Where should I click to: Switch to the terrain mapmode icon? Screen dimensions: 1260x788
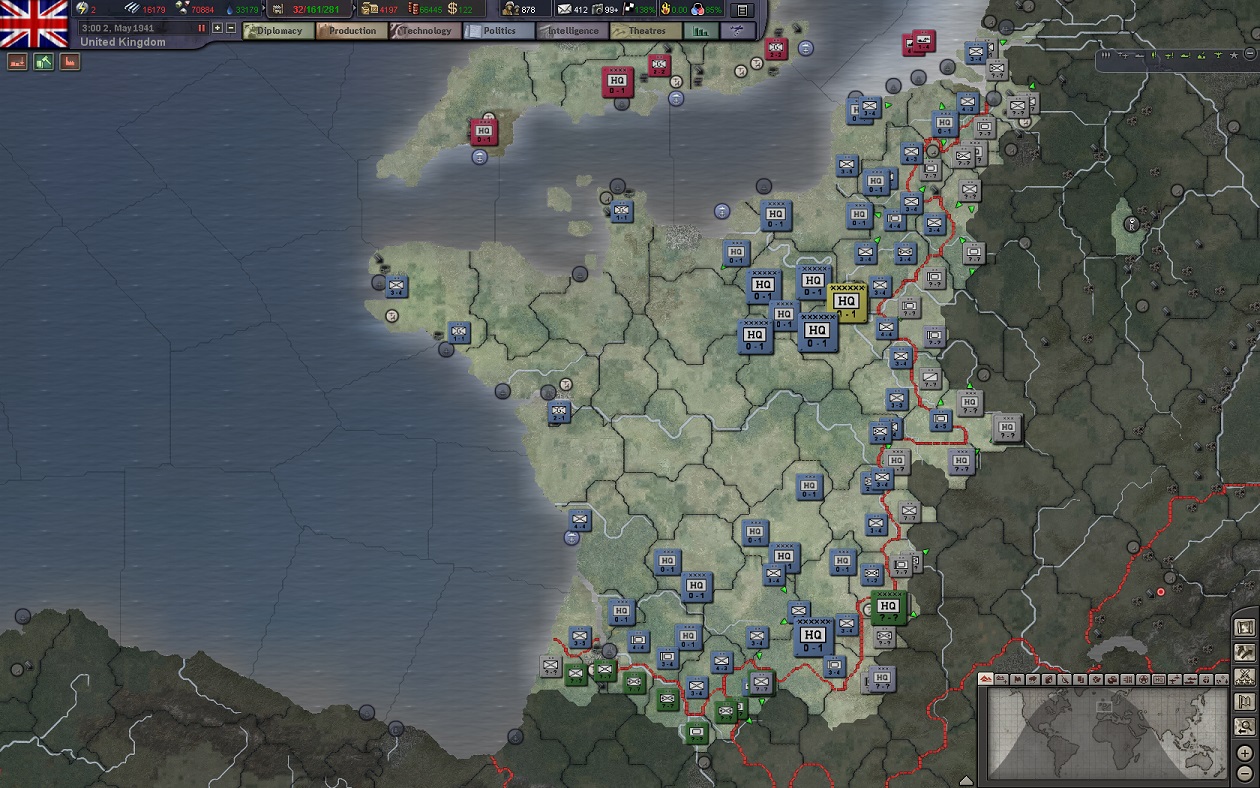coord(986,680)
